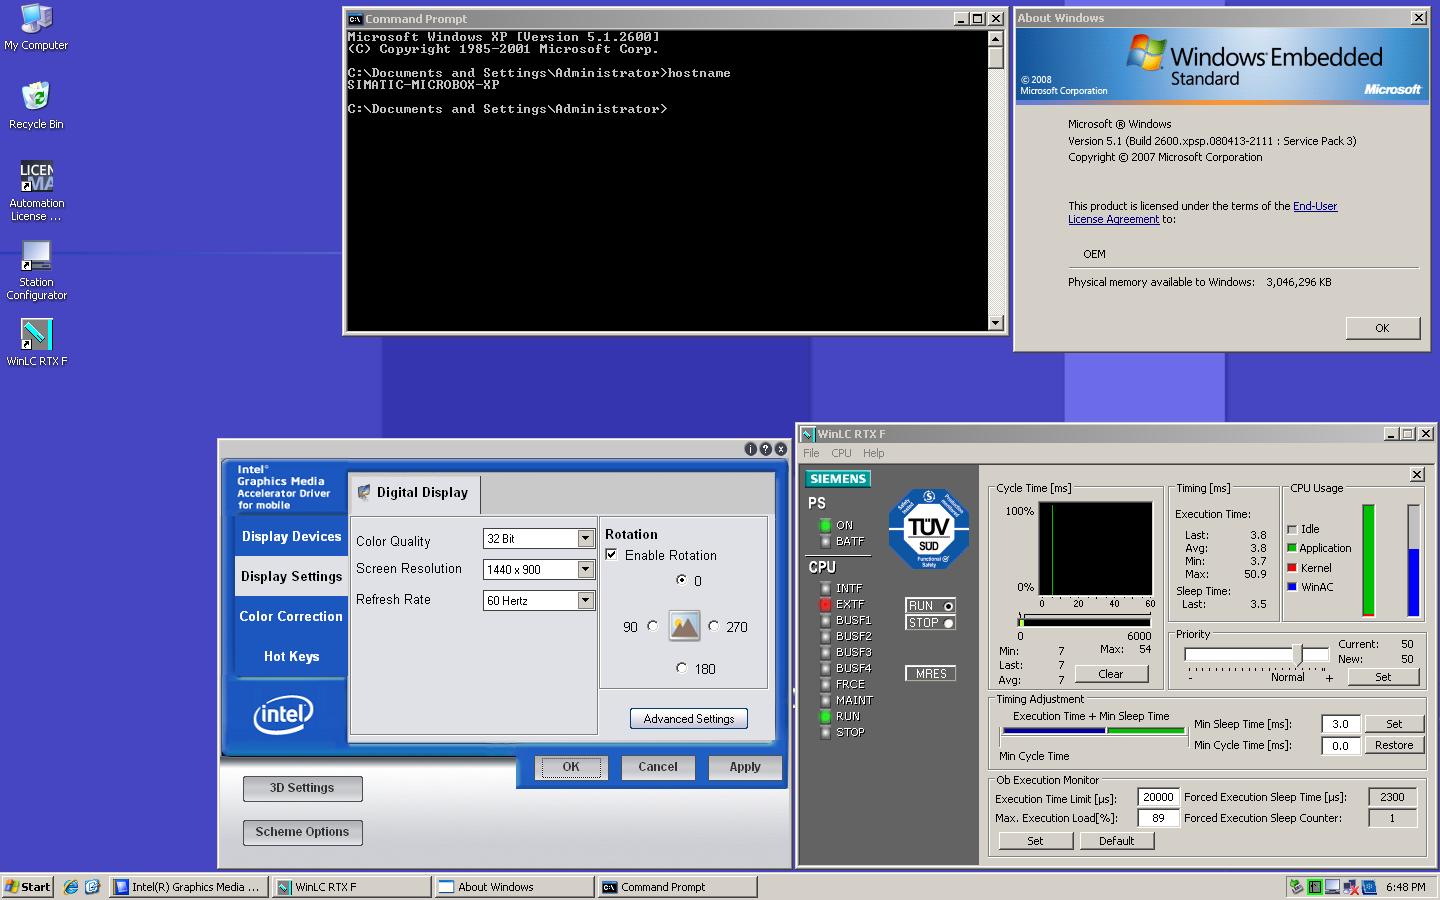This screenshot has width=1440, height=900.
Task: Click the Command Prompt scroll down arrow
Action: pyautogui.click(x=995, y=322)
